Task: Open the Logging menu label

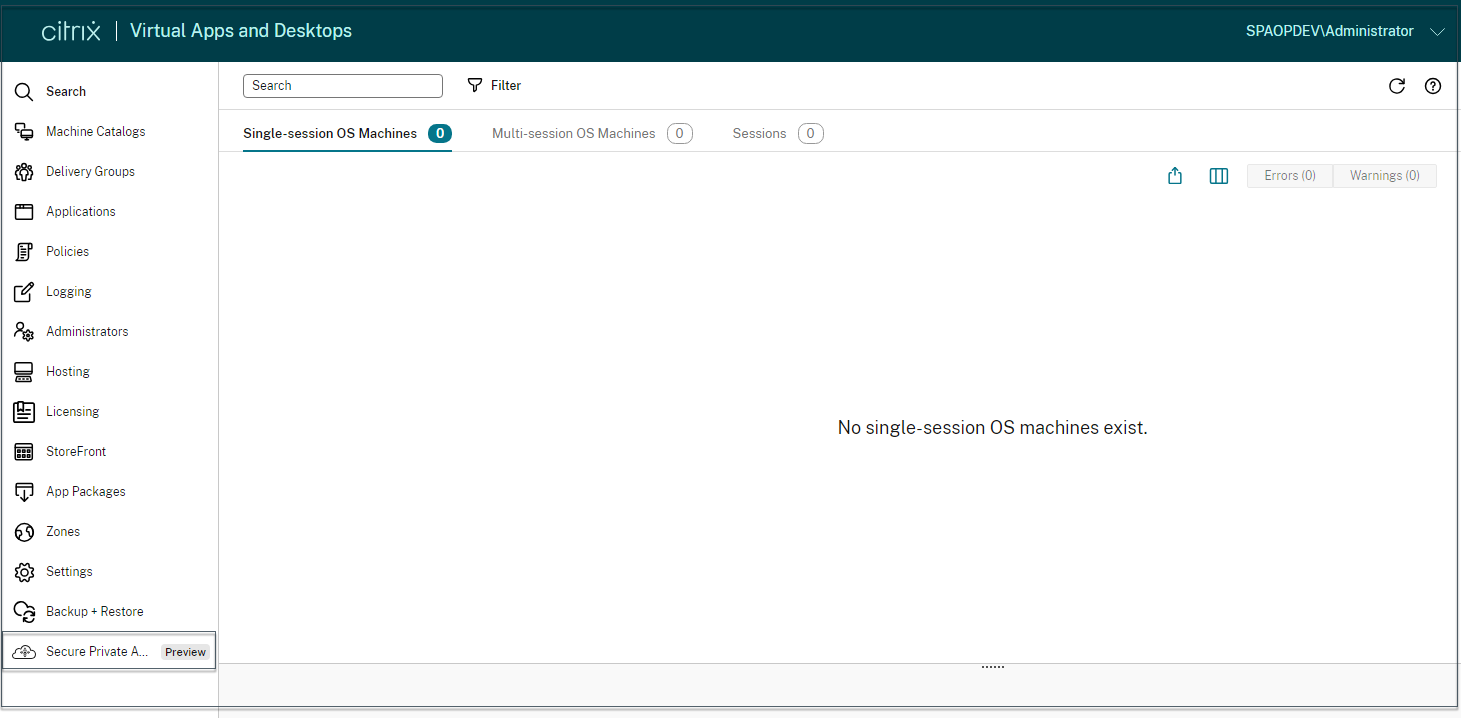Action: [69, 292]
